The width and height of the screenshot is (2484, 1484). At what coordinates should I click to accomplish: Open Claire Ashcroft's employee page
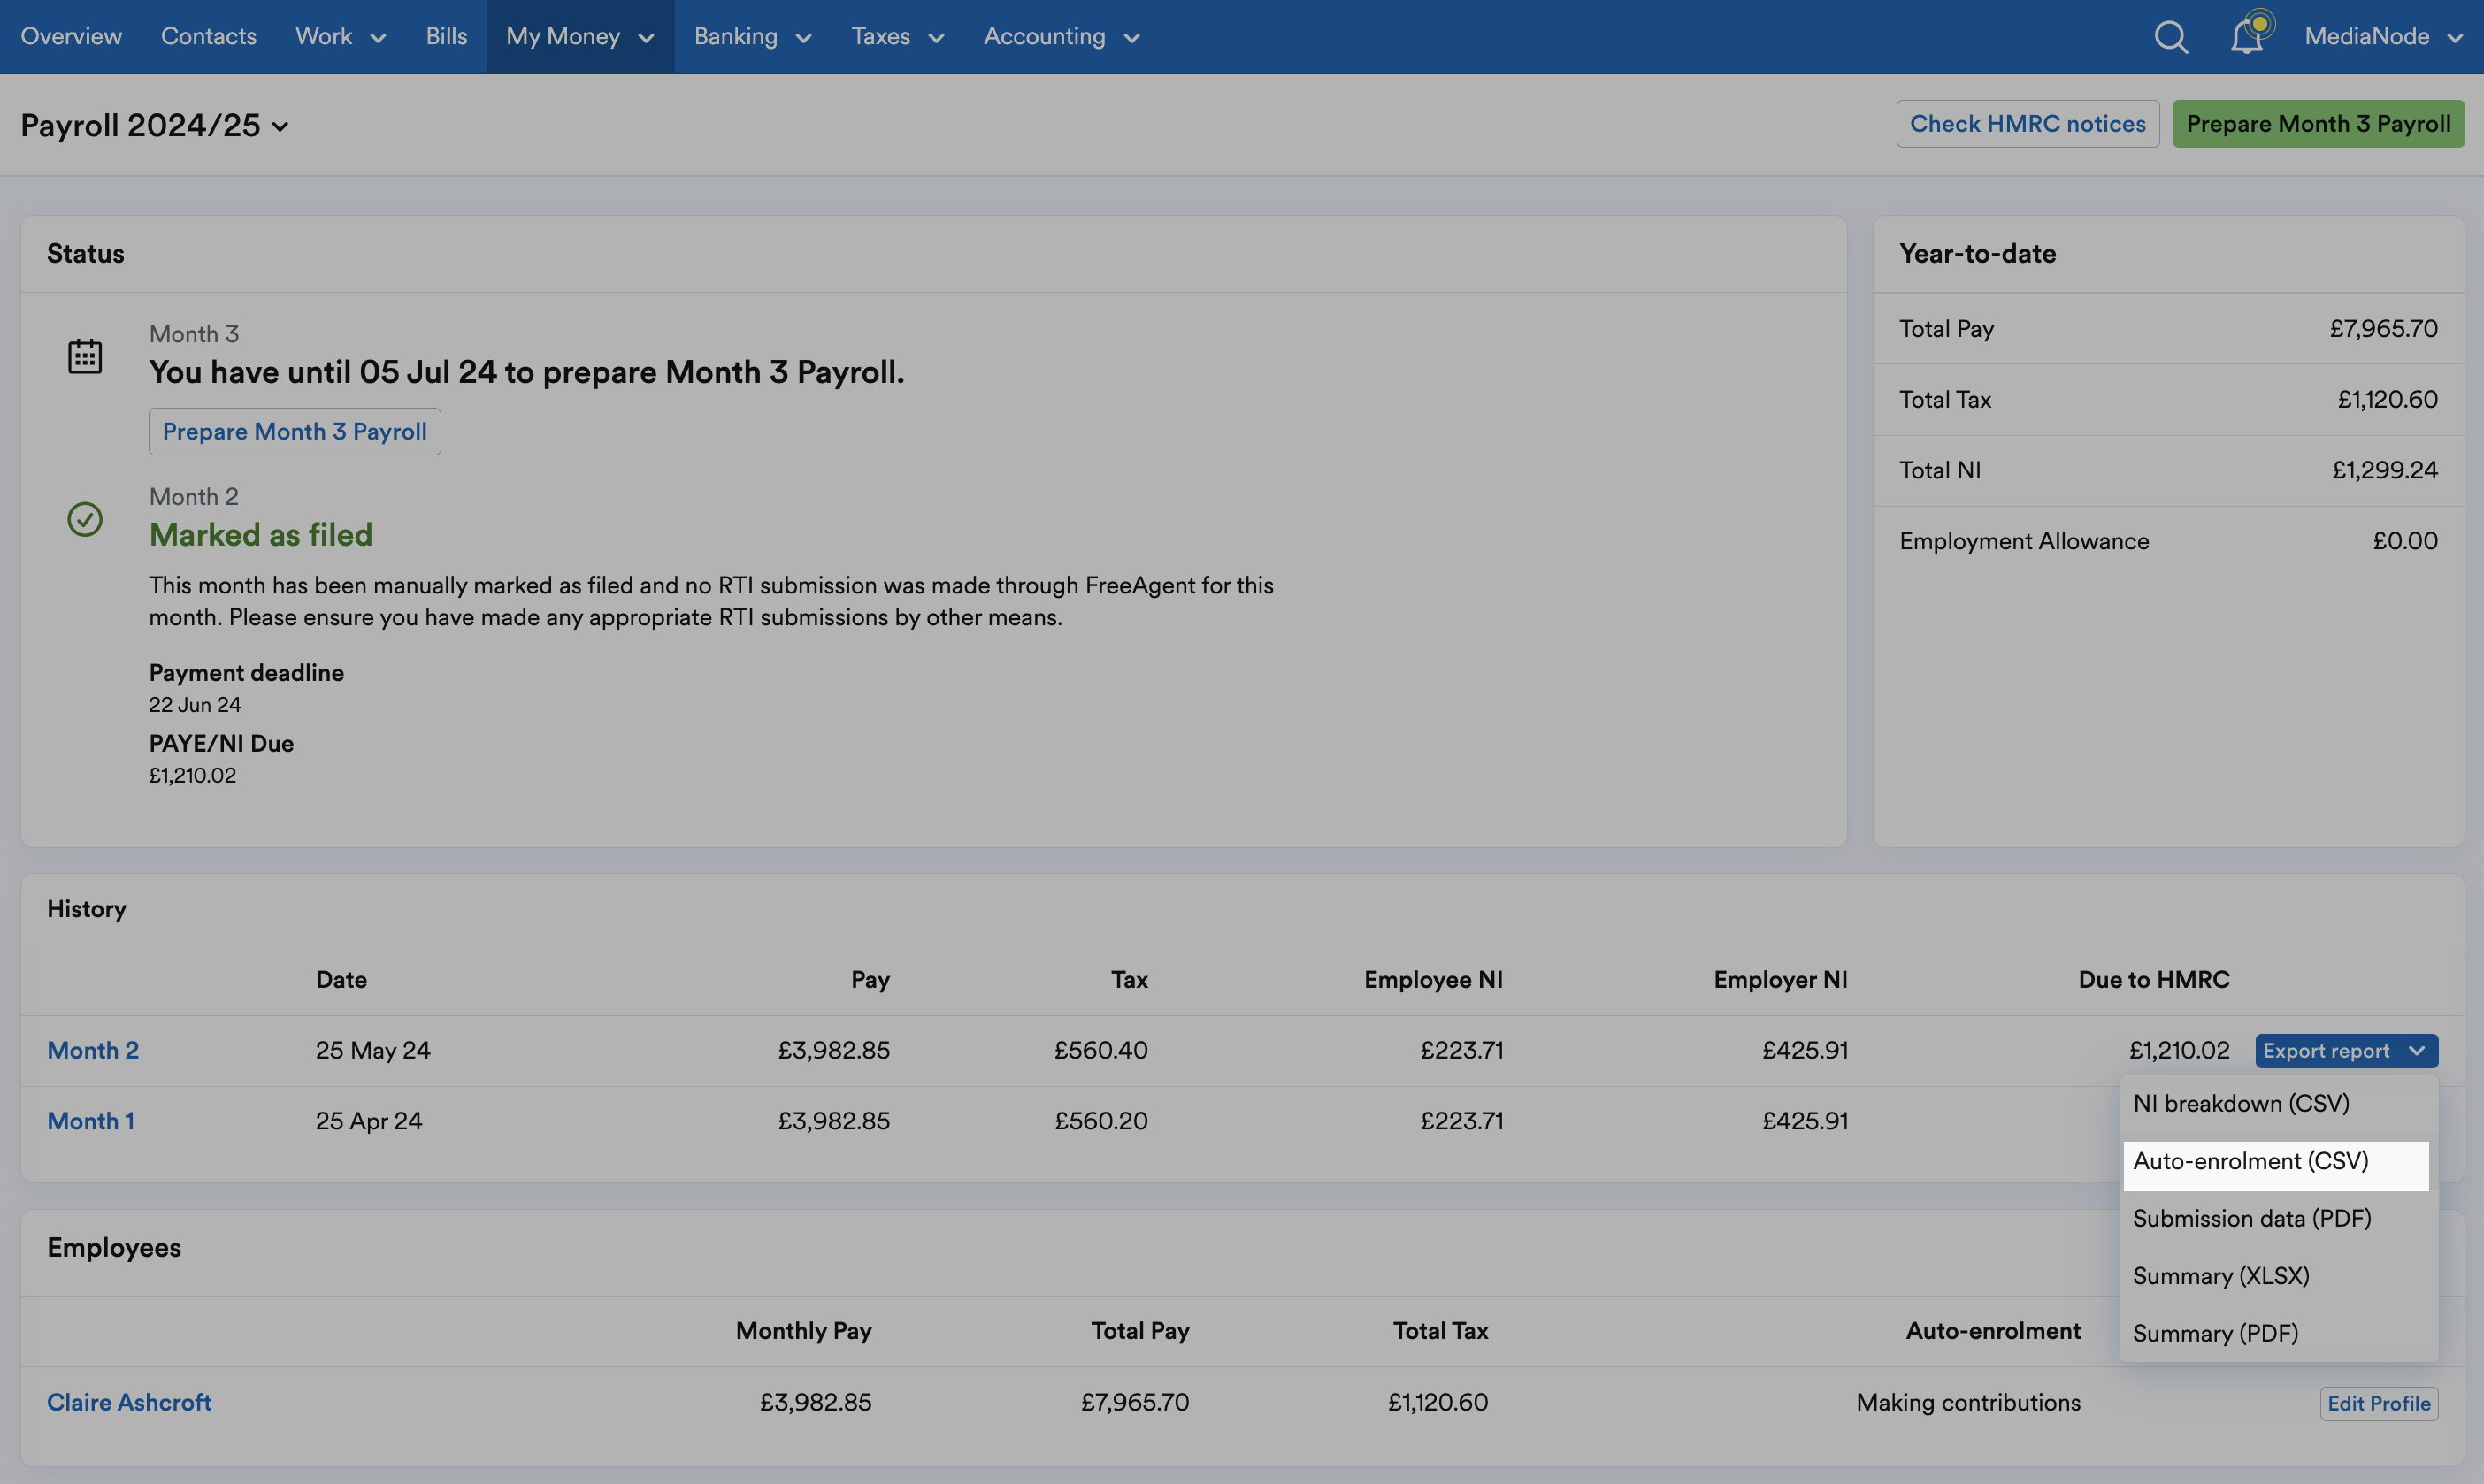click(129, 1402)
